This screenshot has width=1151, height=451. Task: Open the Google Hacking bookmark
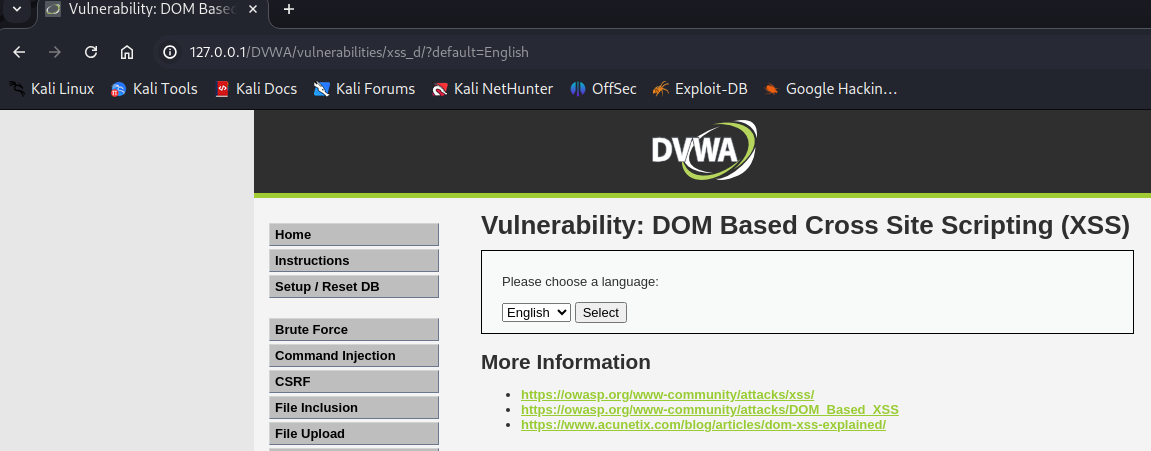(831, 89)
